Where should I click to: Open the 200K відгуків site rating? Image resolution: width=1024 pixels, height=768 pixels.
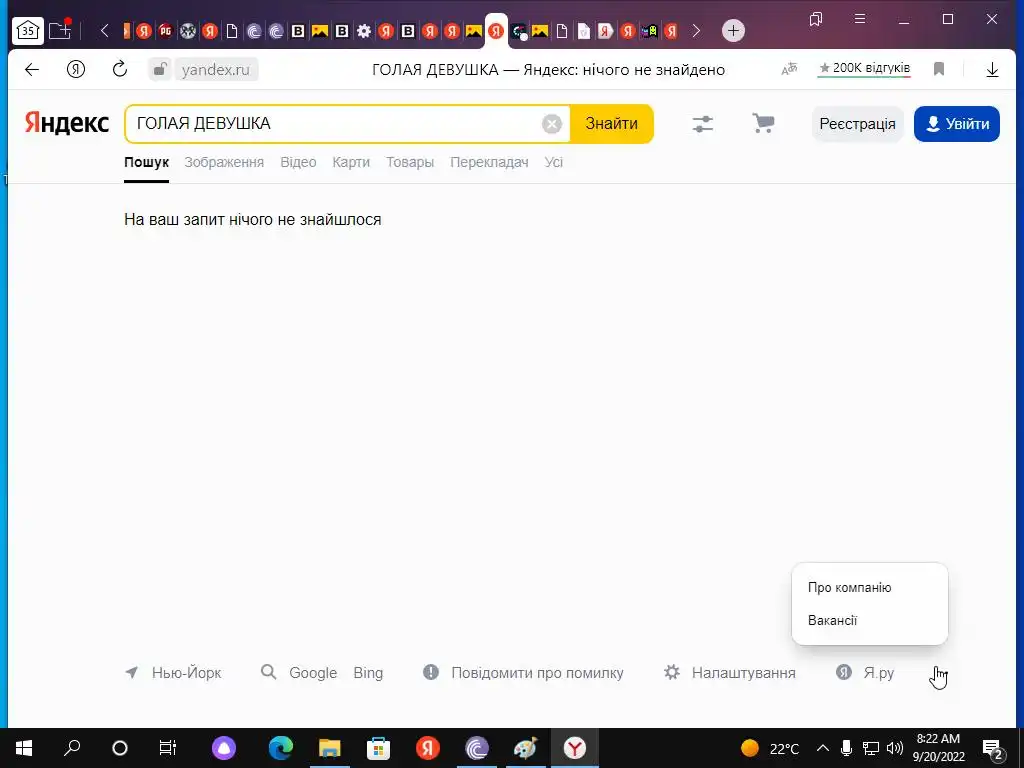click(x=864, y=68)
